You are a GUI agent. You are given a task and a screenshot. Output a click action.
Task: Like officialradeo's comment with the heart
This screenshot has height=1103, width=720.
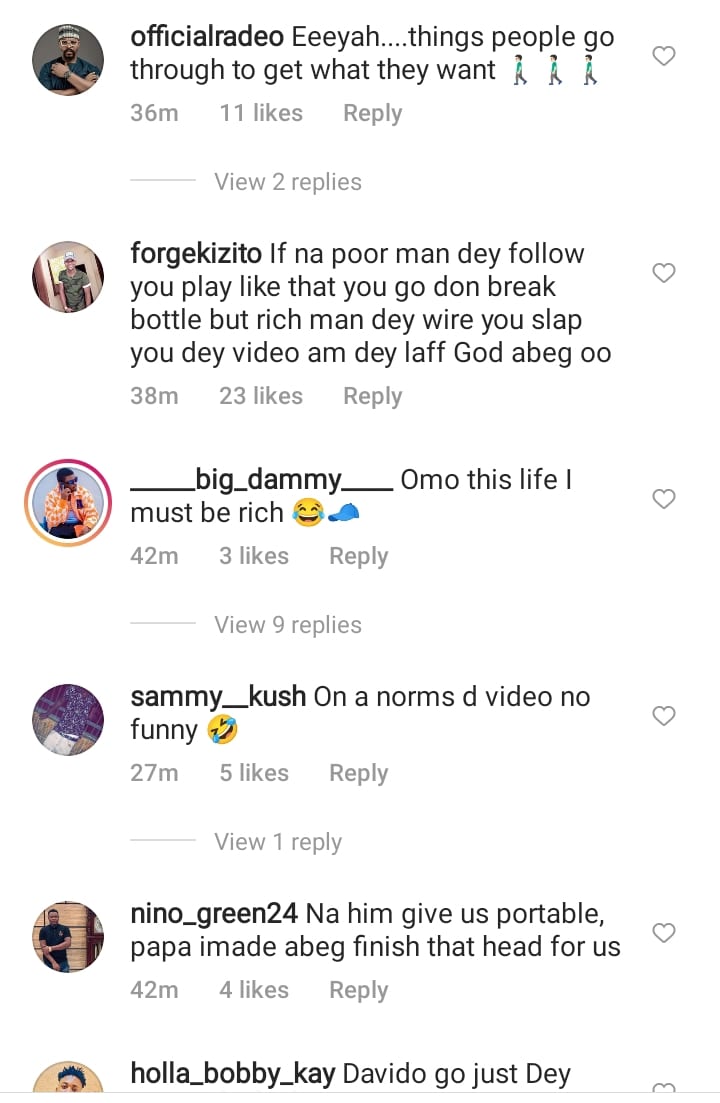664,56
